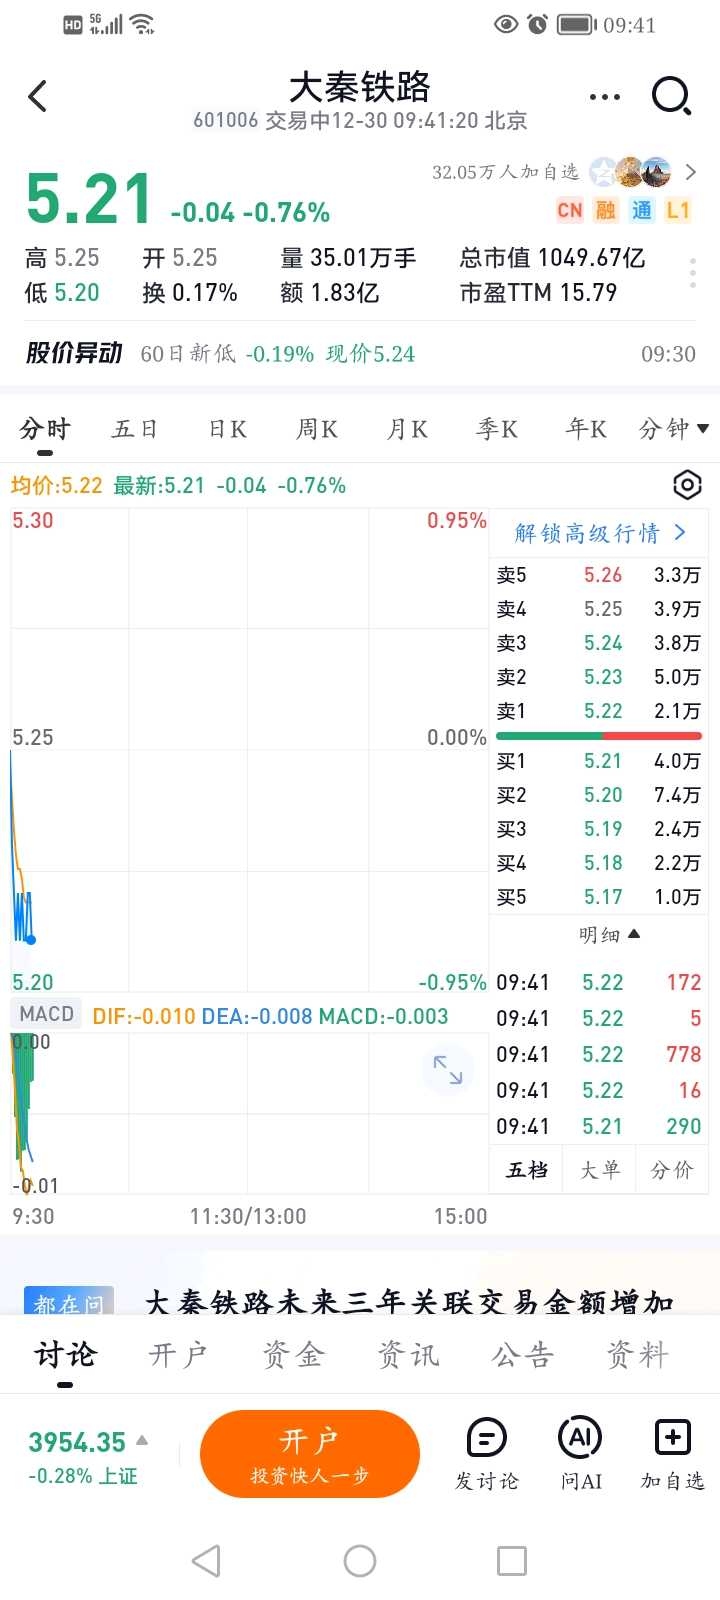The width and height of the screenshot is (720, 1600).
Task: Tap the 发讨论 post discussion icon
Action: tap(487, 1455)
